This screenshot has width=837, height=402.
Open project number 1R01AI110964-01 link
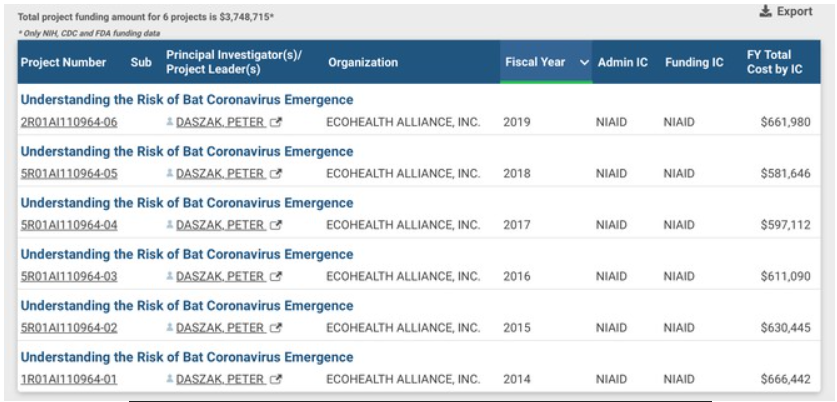69,379
